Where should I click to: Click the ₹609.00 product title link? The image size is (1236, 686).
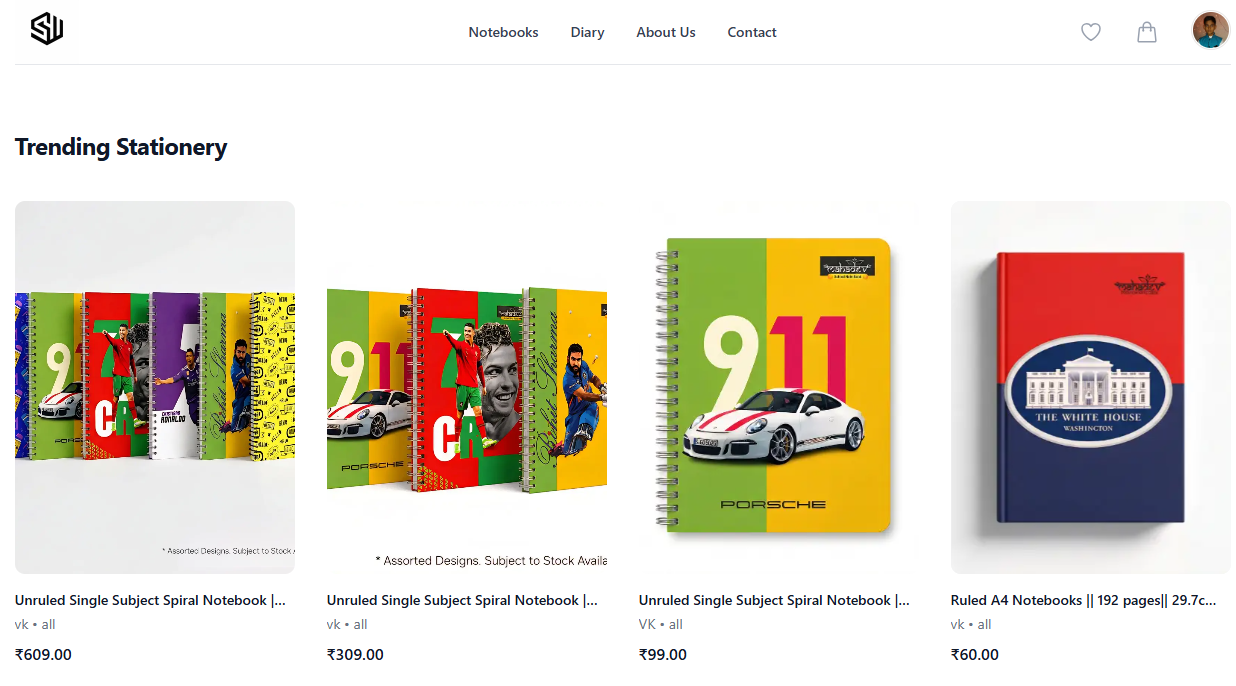tap(150, 600)
